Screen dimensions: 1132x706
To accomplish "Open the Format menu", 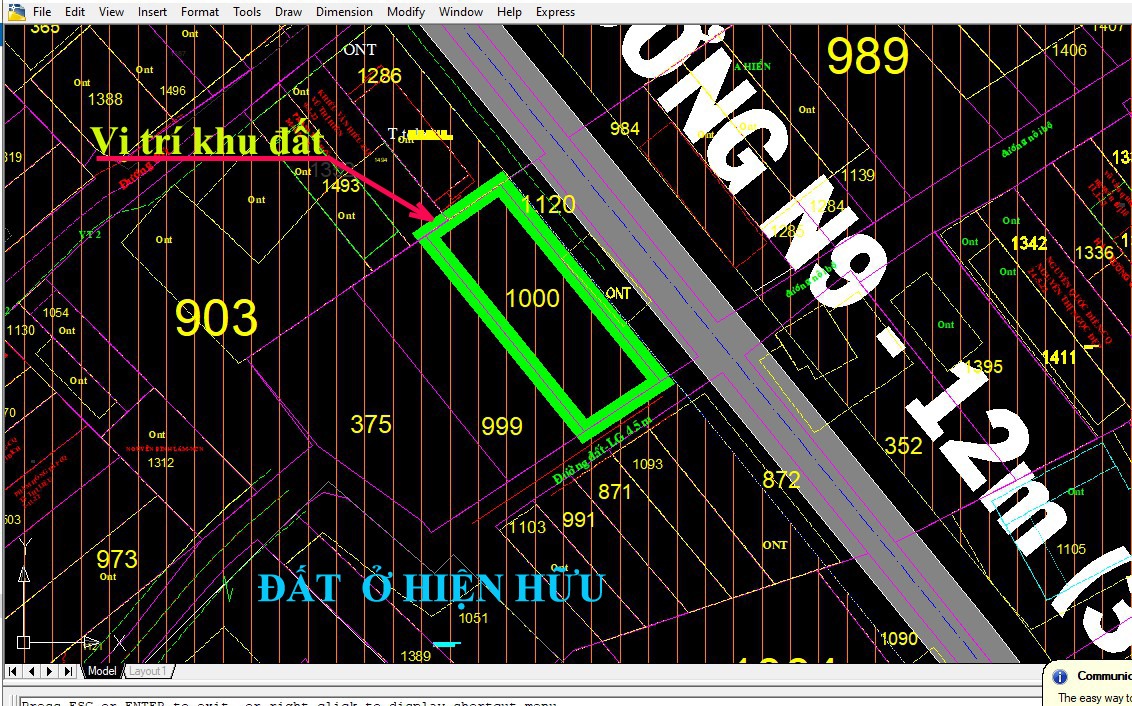I will pyautogui.click(x=200, y=12).
